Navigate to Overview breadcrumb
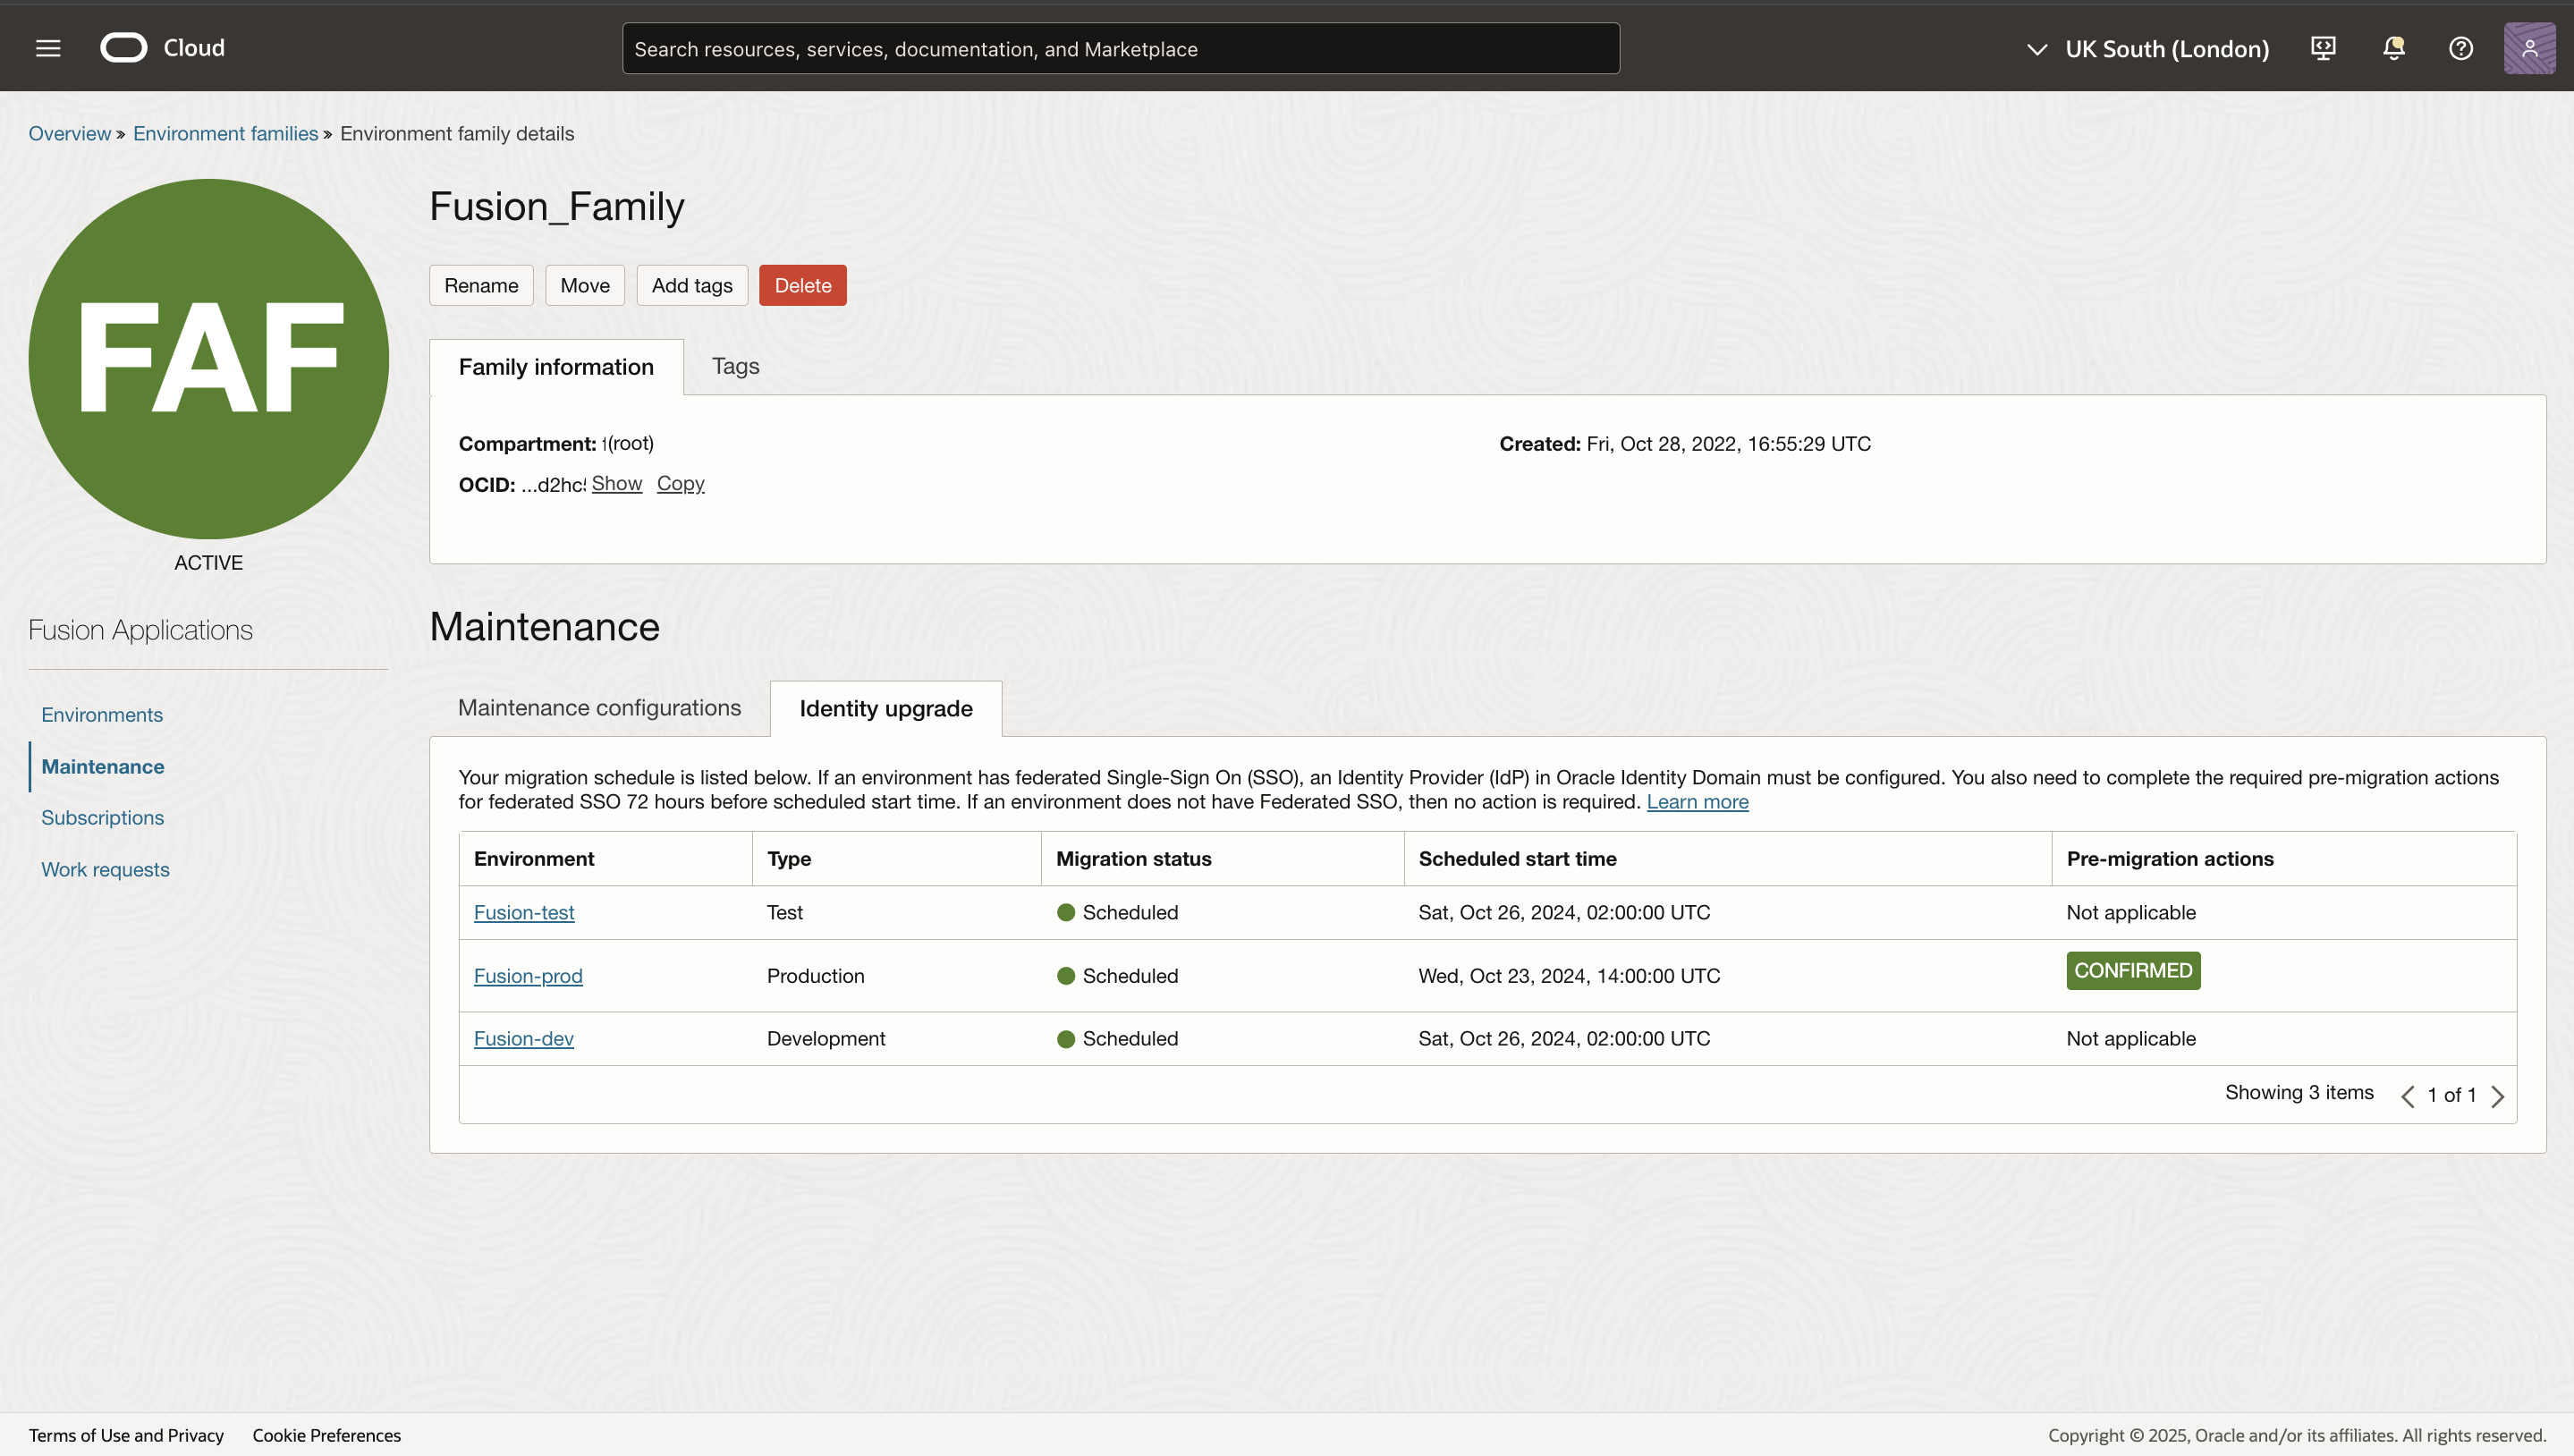This screenshot has height=1456, width=2574. (69, 134)
